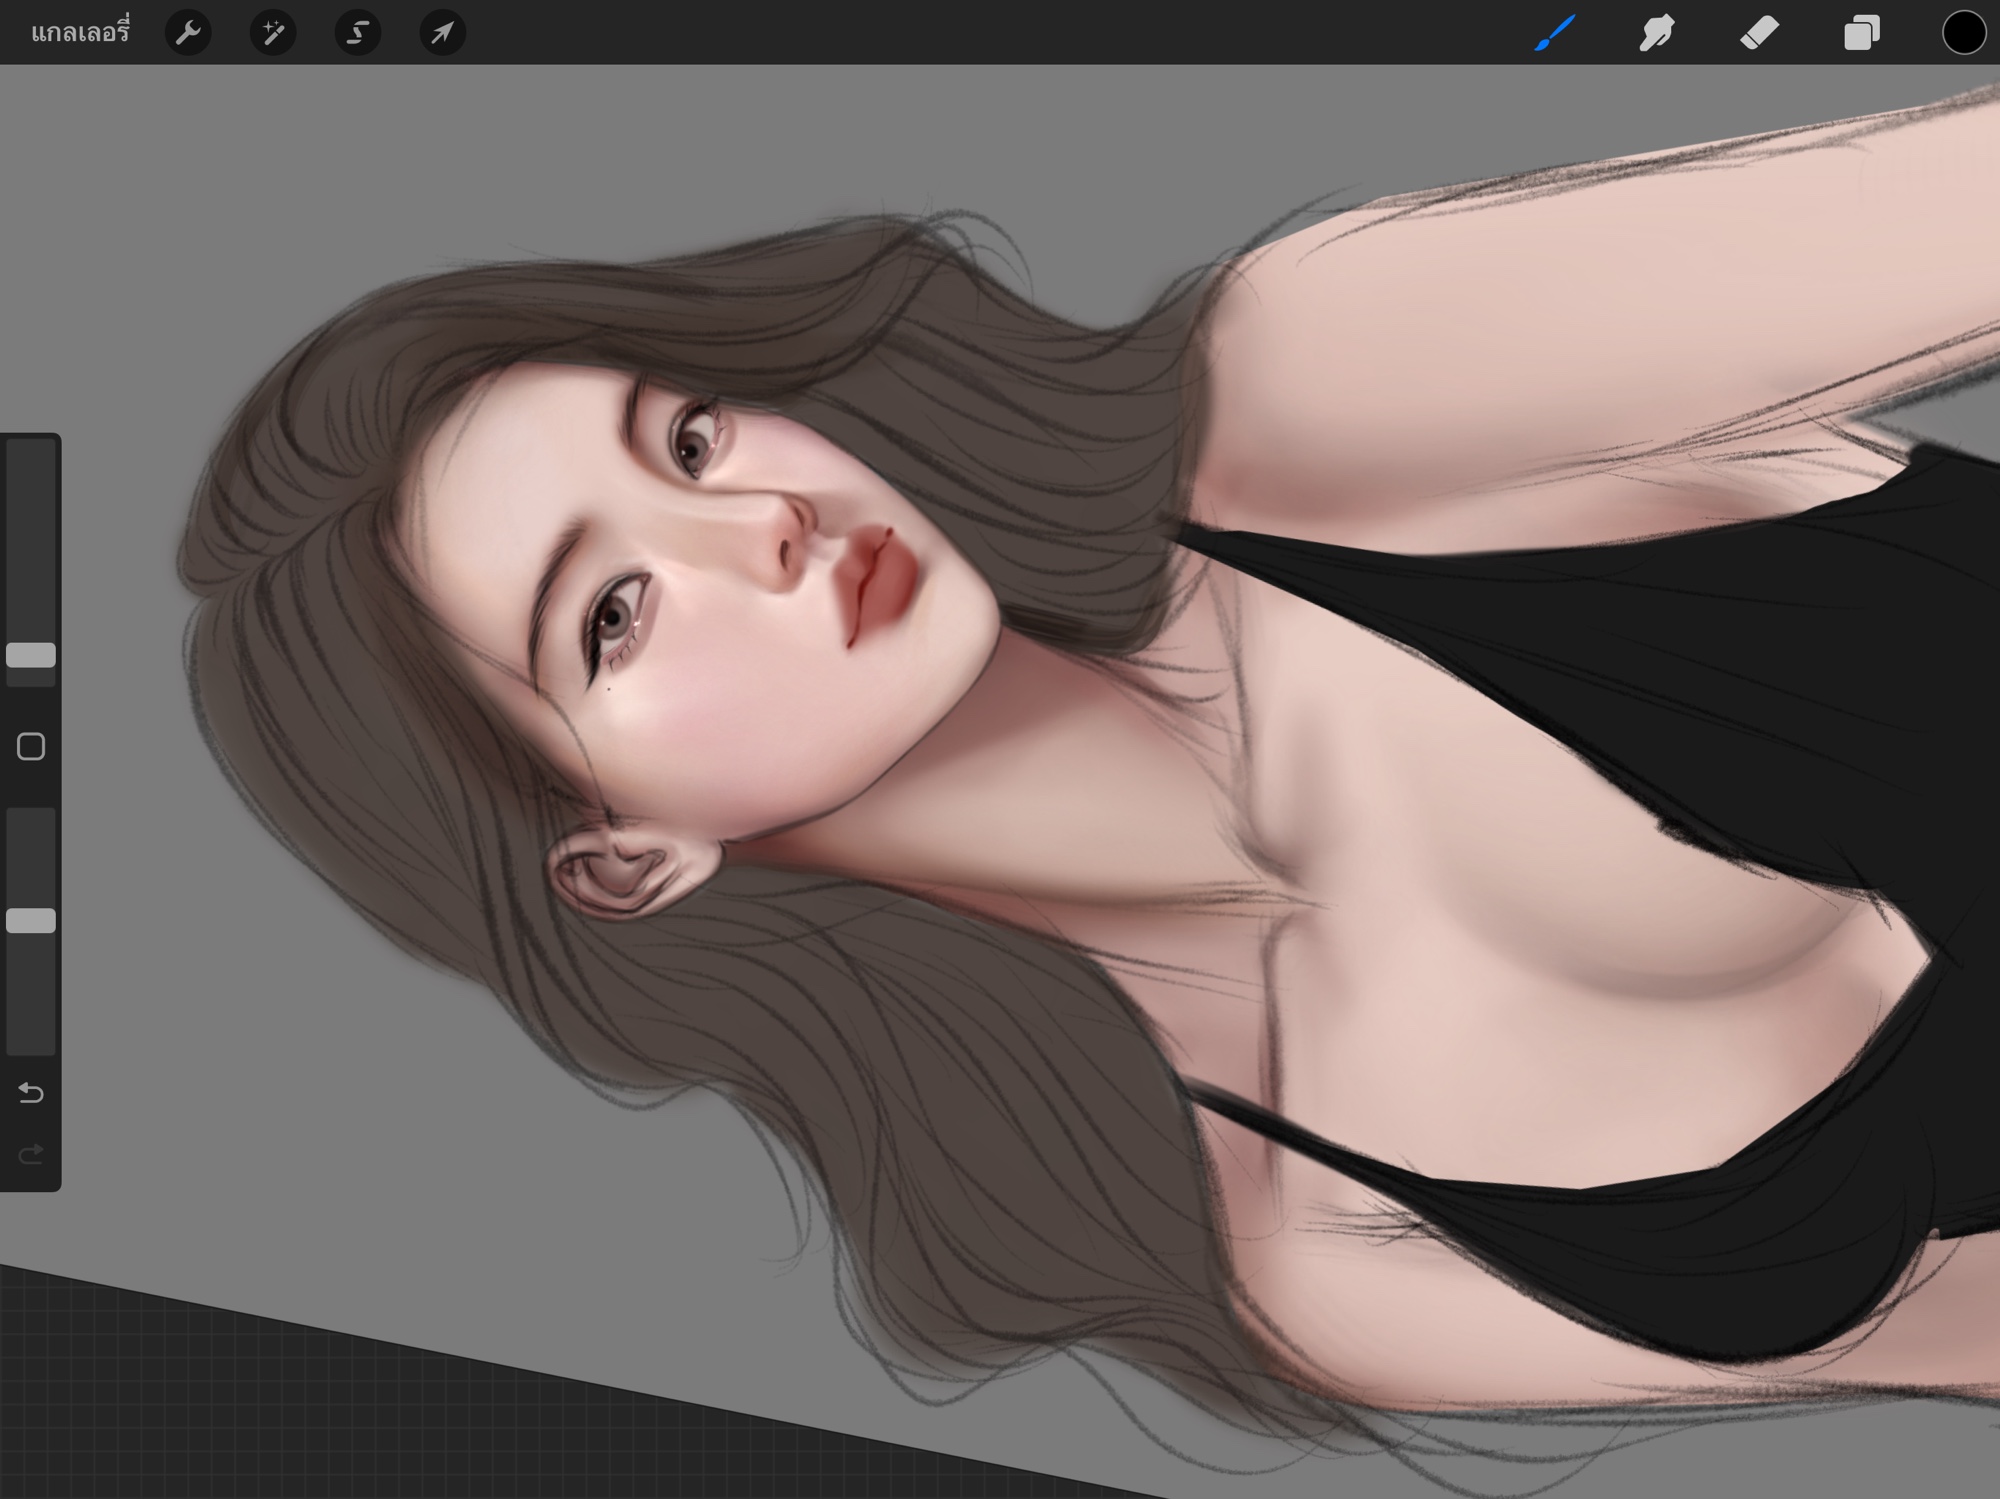
Task: Open the Adjustments magic wand menu
Action: coord(273,33)
